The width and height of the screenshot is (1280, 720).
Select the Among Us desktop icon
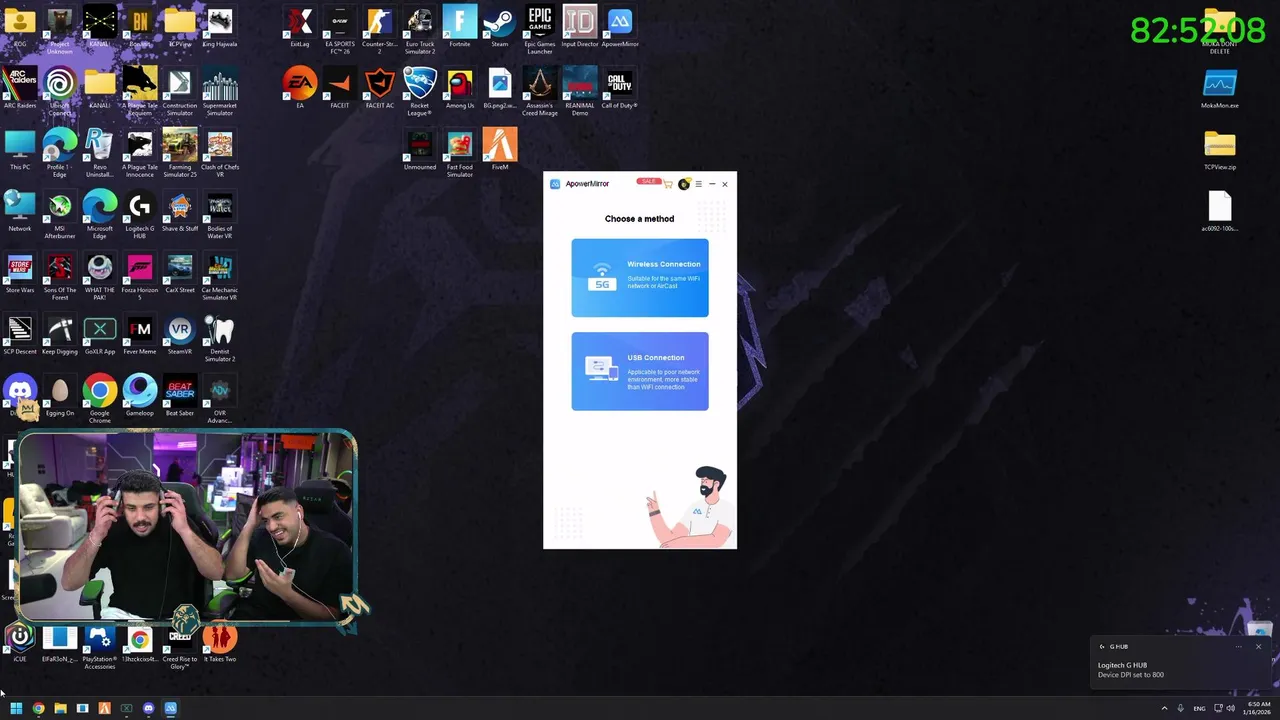(x=460, y=88)
